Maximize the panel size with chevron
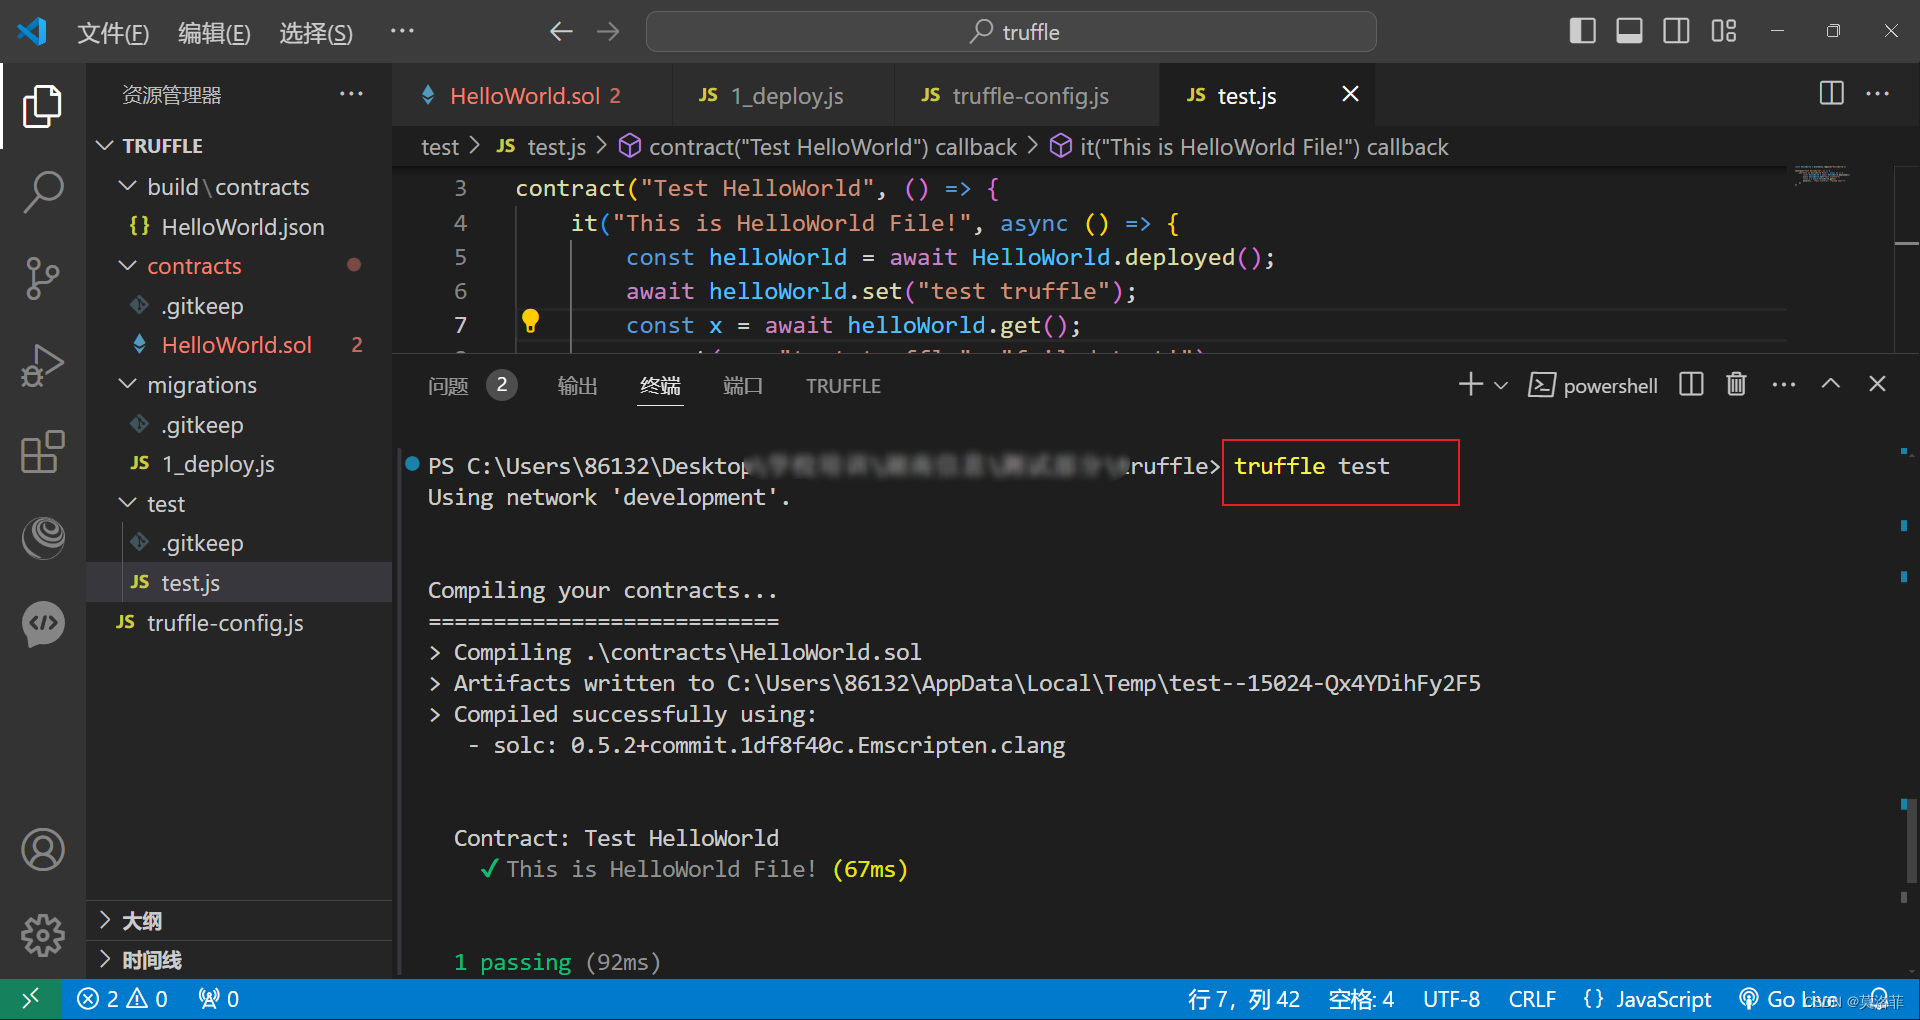Screen dimensions: 1920x1020 [x=1830, y=385]
